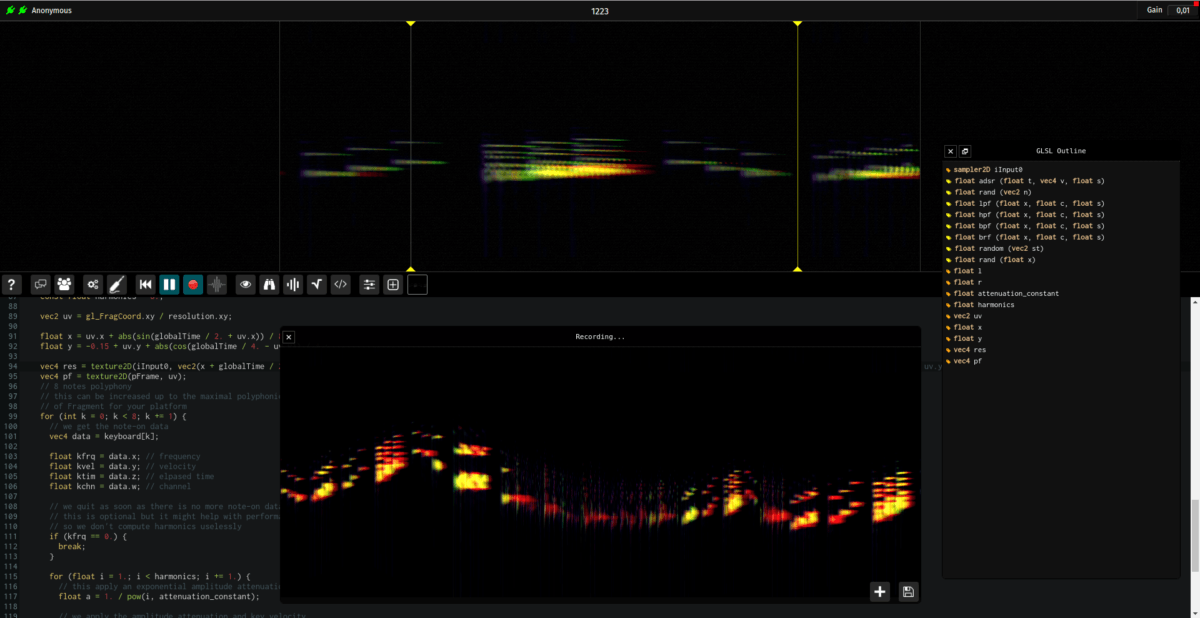Open the help question mark icon

point(13,285)
